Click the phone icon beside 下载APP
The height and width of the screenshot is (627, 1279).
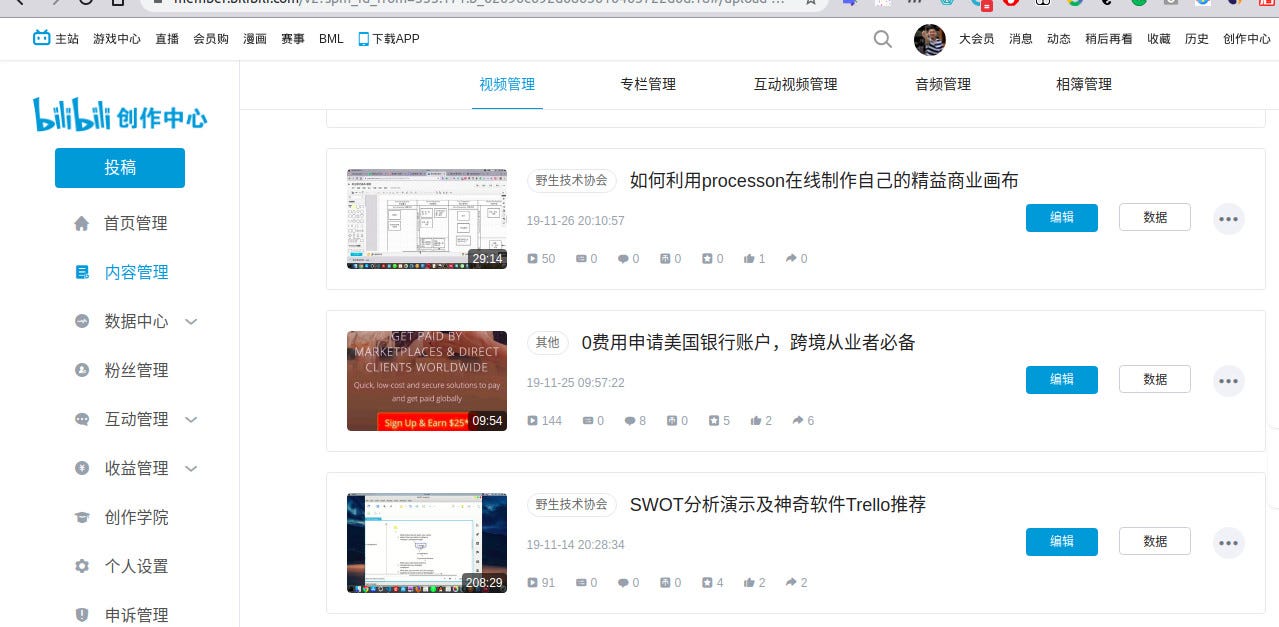[364, 39]
